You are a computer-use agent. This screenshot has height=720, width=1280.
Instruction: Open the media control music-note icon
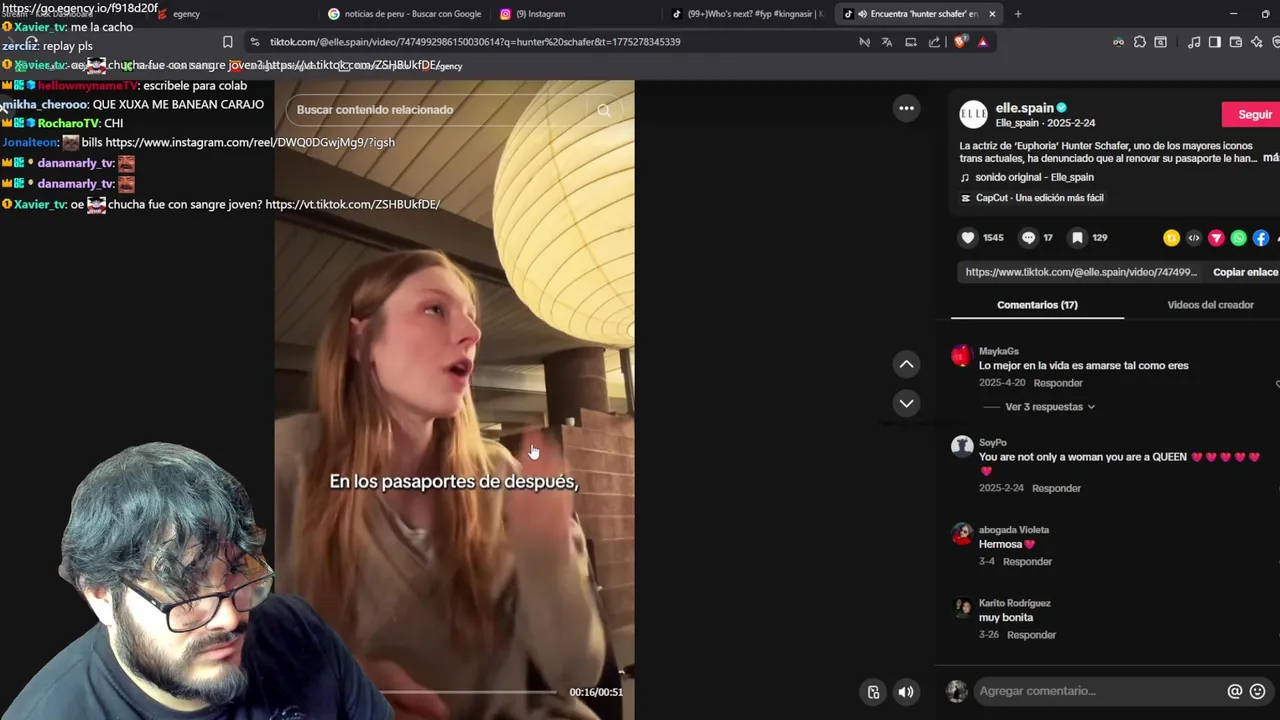click(1194, 42)
